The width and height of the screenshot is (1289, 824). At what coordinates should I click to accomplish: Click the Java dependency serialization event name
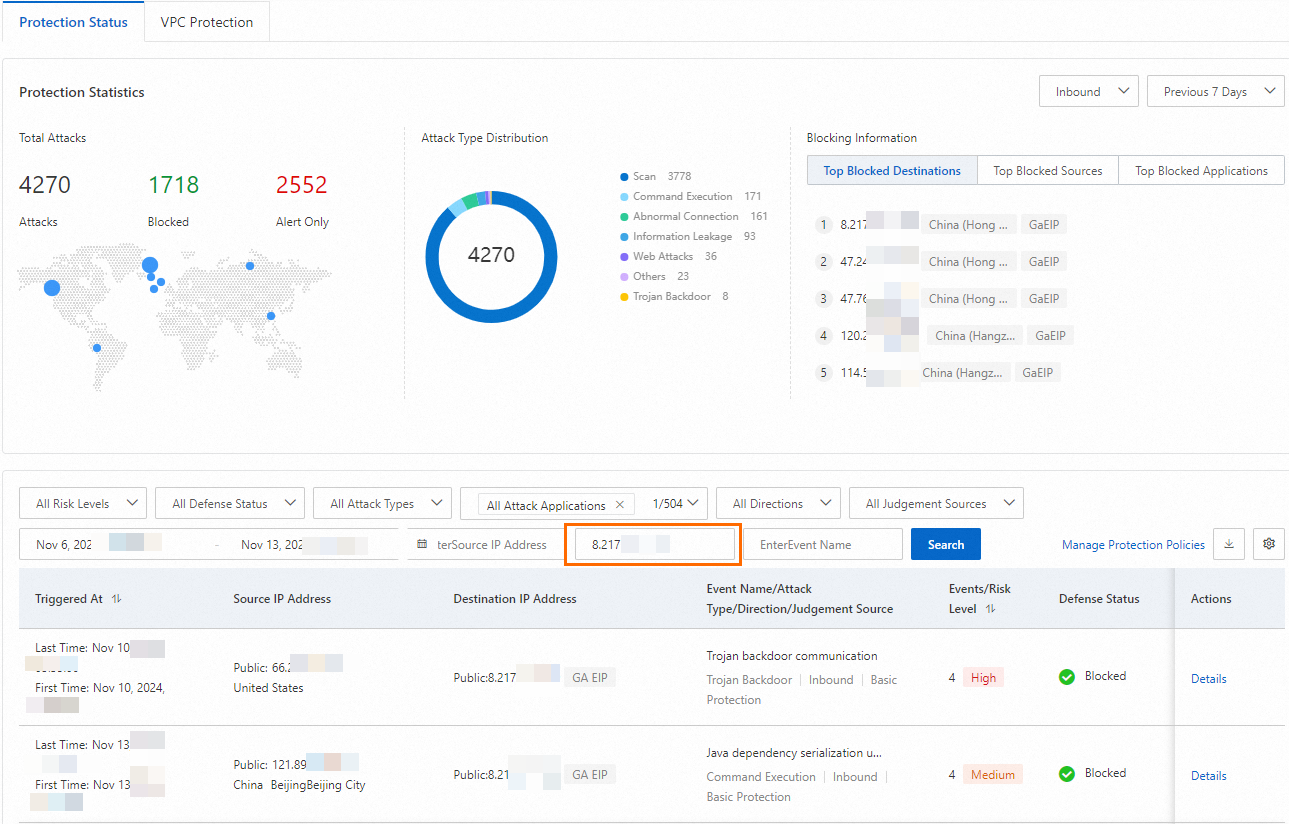click(794, 753)
